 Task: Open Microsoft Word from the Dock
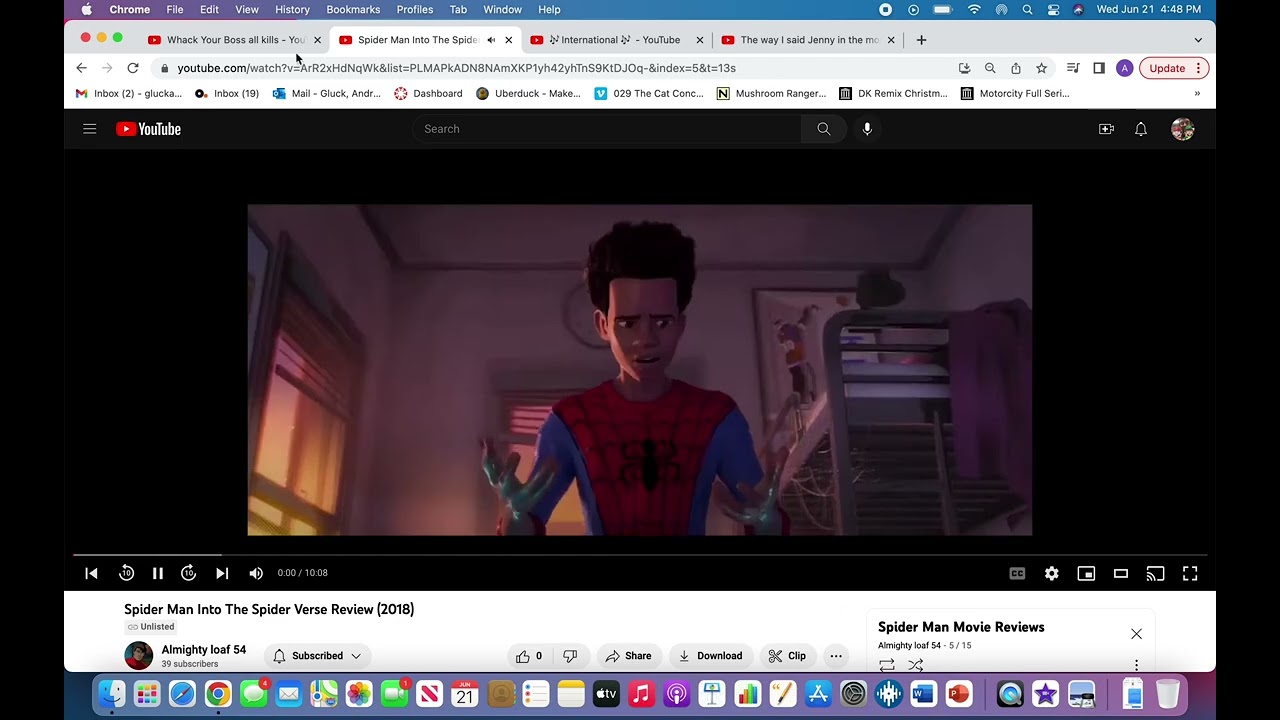click(x=923, y=694)
